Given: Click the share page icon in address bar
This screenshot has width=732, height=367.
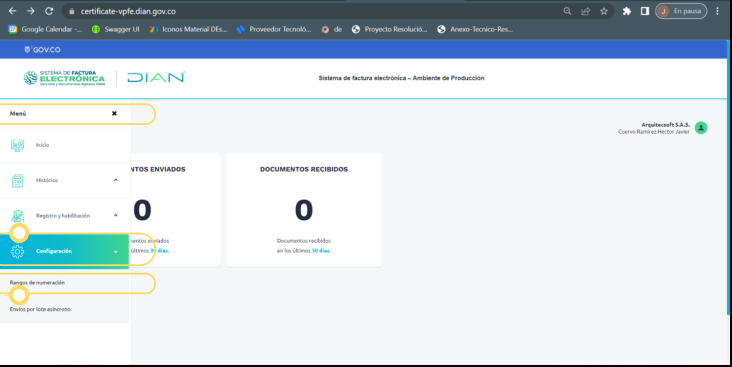Looking at the screenshot, I should [585, 11].
